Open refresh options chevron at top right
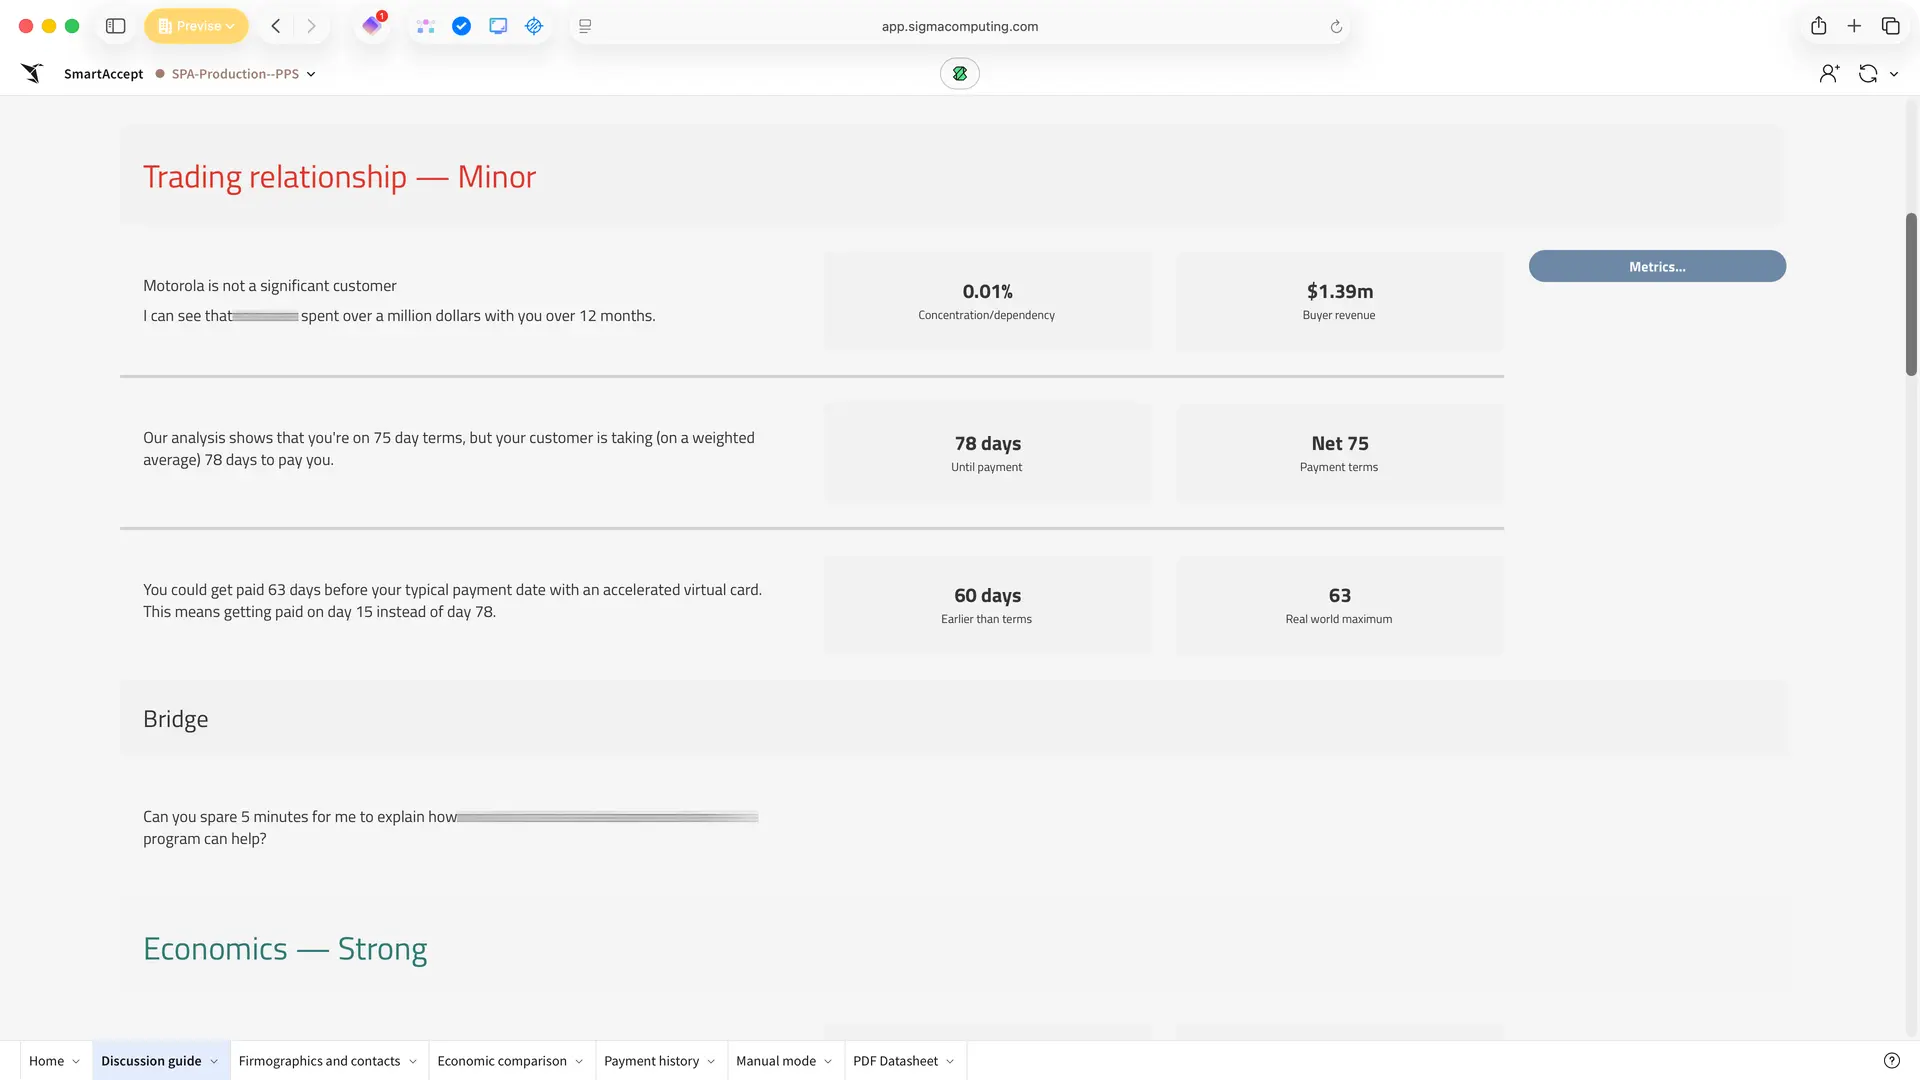 (1894, 74)
